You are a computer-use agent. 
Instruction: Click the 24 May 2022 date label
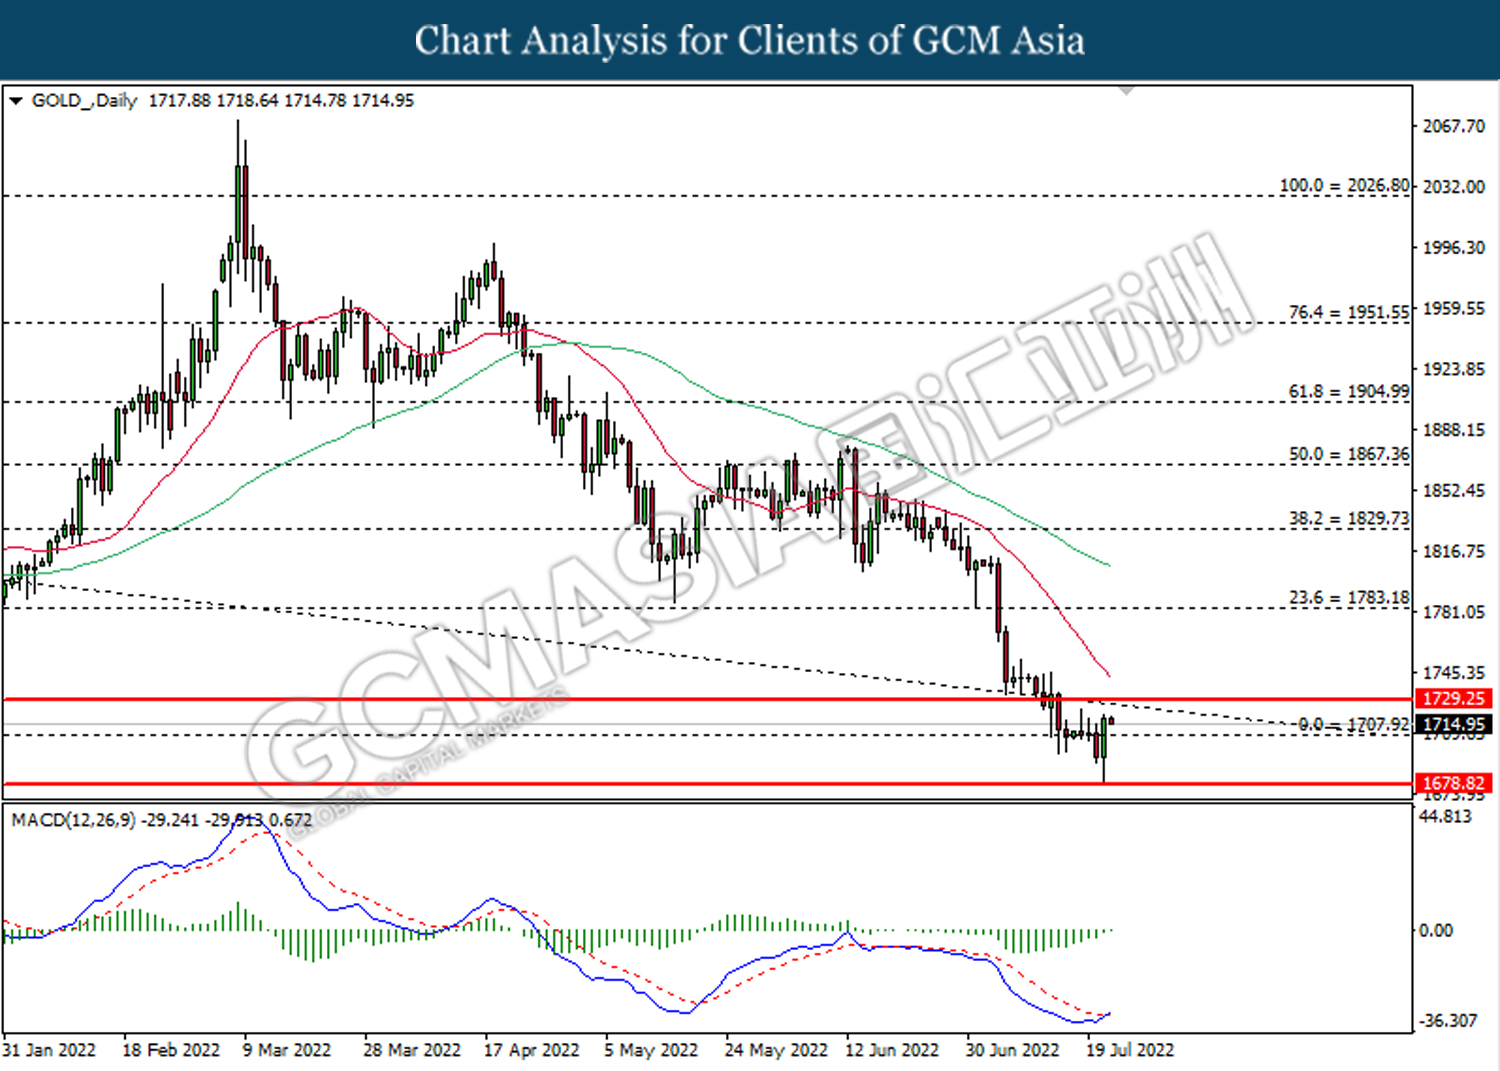coord(776,1050)
